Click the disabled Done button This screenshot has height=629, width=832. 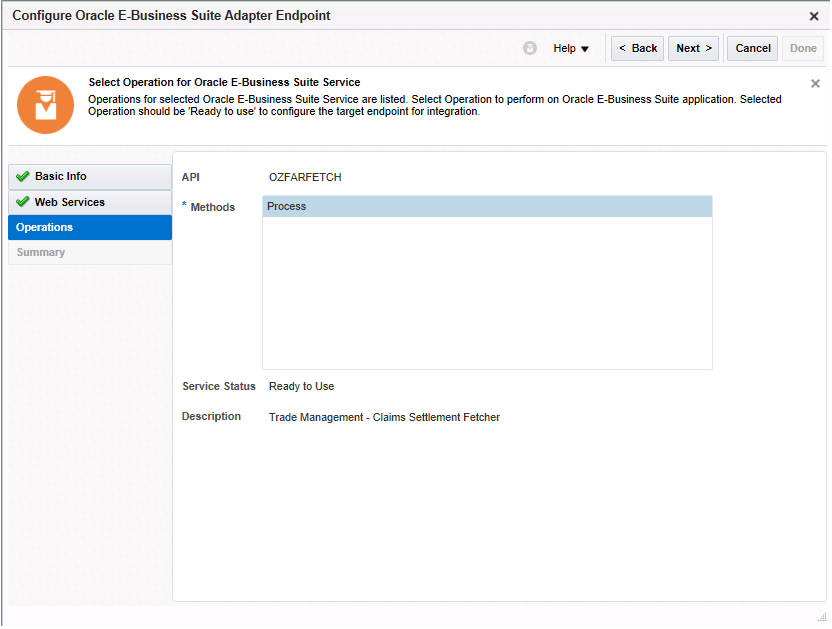pyautogui.click(x=803, y=48)
